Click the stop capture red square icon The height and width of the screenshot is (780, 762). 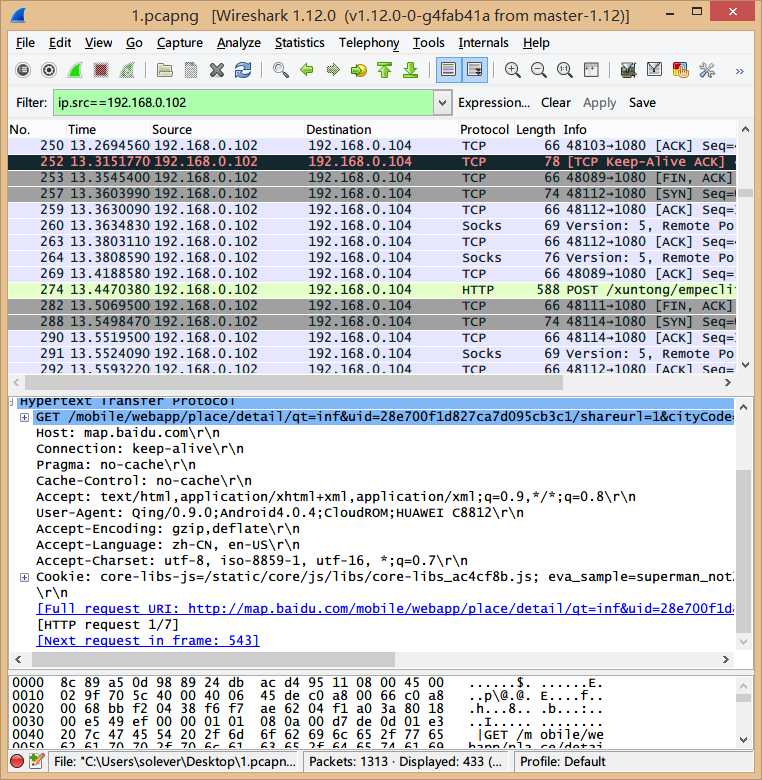point(101,70)
